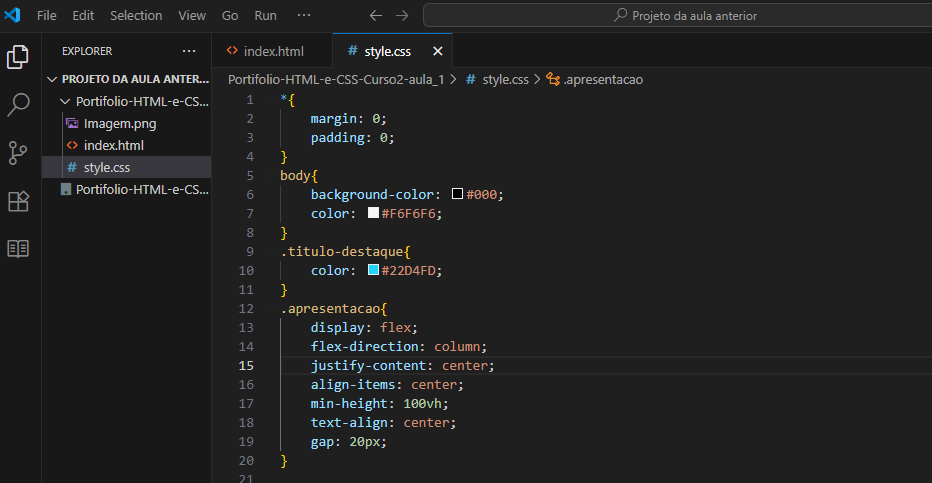The height and width of the screenshot is (483, 932).
Task: Go back with the left arrow
Action: click(x=376, y=15)
